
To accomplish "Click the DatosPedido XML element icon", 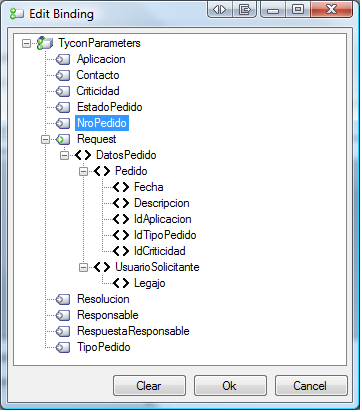I will tap(83, 155).
